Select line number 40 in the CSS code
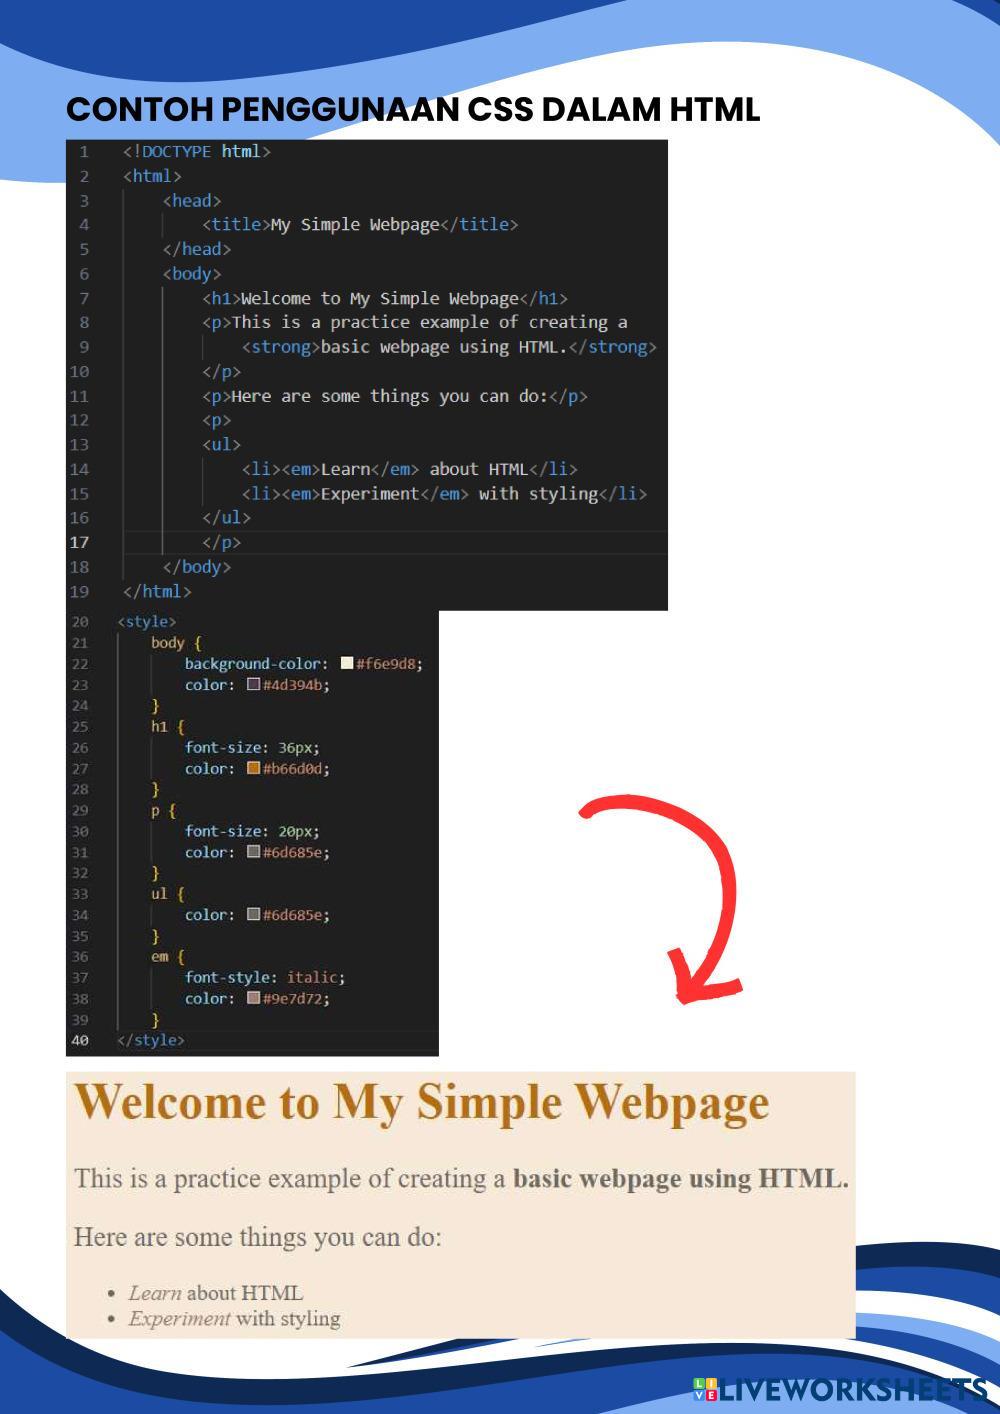This screenshot has height=1414, width=1000. (79, 1040)
